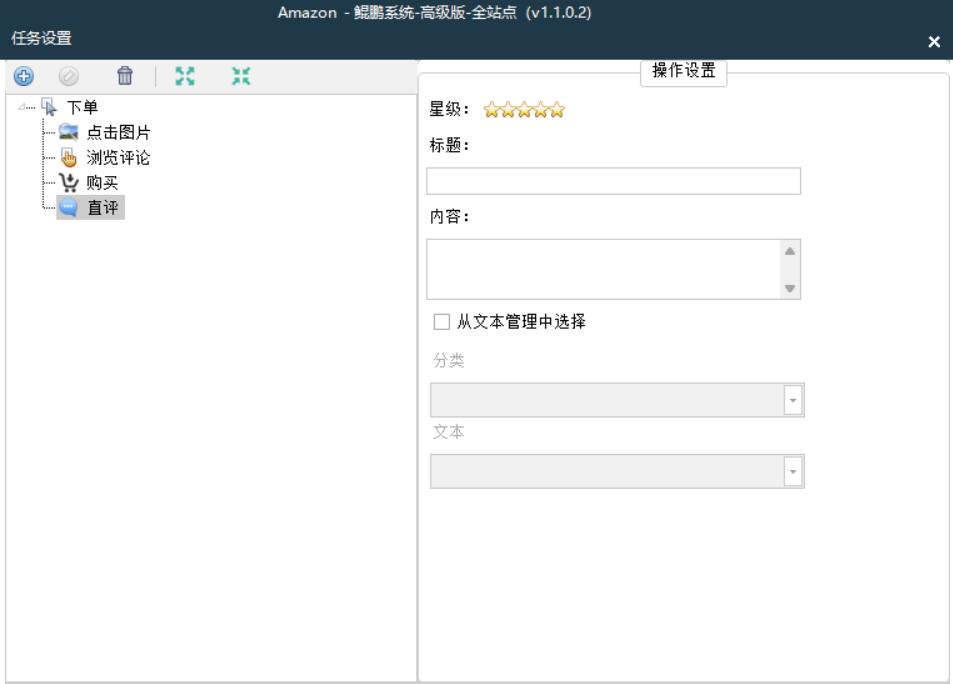Collapse the 下单 node expander triangle
This screenshot has width=953, height=684.
click(x=22, y=107)
